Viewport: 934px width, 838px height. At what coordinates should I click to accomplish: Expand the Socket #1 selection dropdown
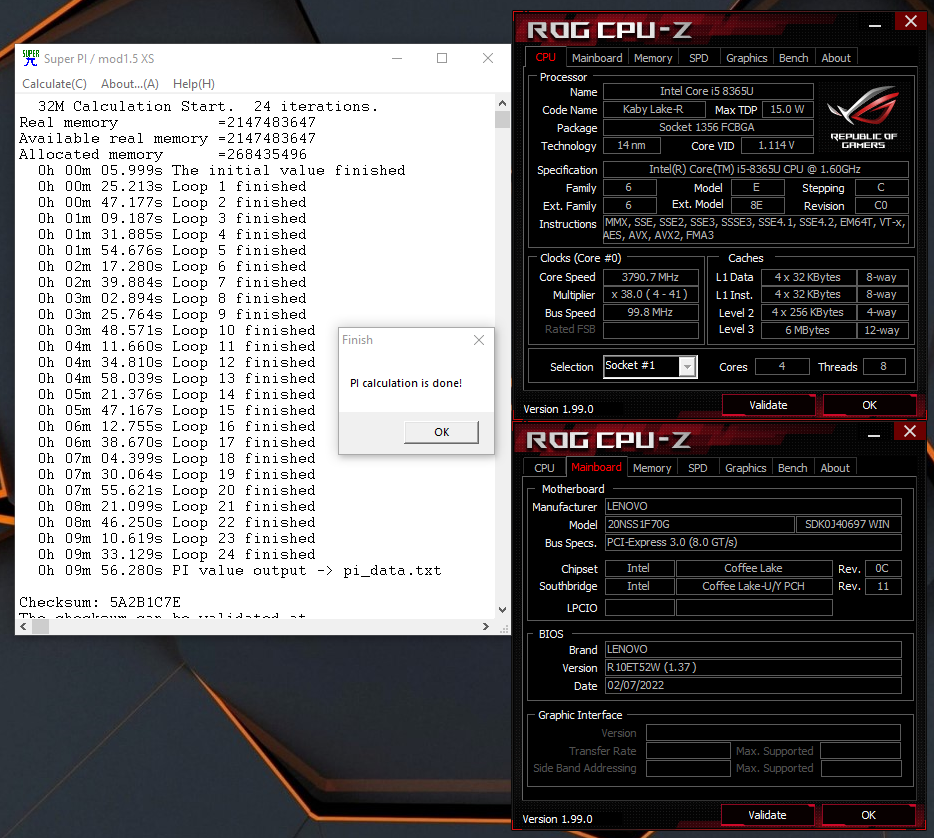687,366
